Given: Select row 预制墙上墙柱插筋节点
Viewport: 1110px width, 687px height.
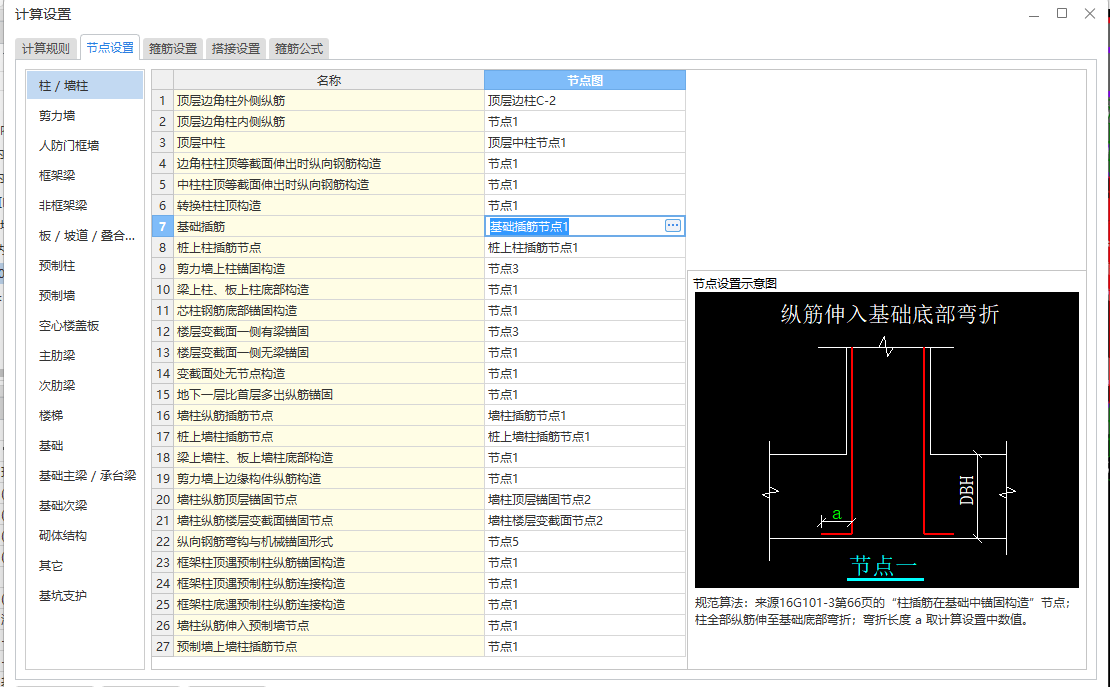Looking at the screenshot, I should [x=328, y=647].
